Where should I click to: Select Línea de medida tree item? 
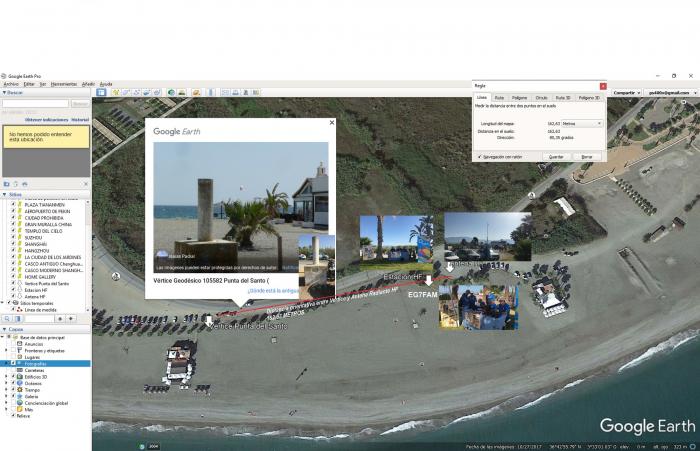(x=40, y=309)
